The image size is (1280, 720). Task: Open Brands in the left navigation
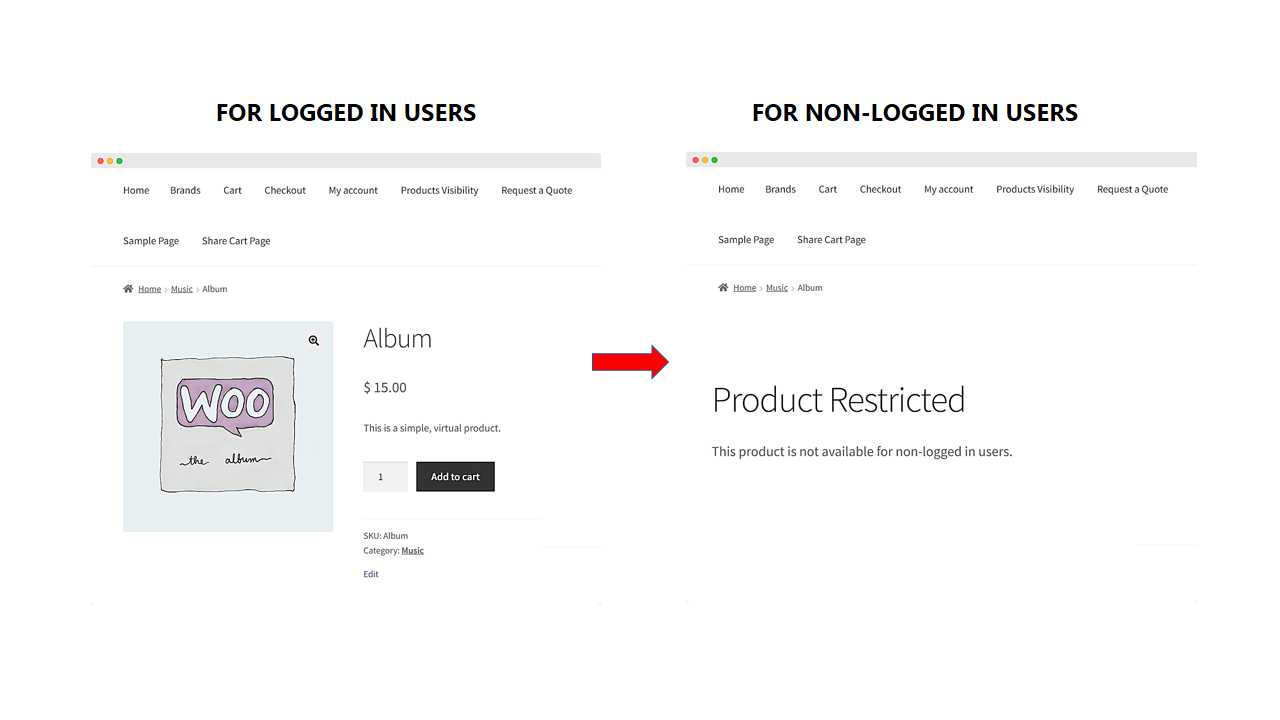(x=185, y=190)
